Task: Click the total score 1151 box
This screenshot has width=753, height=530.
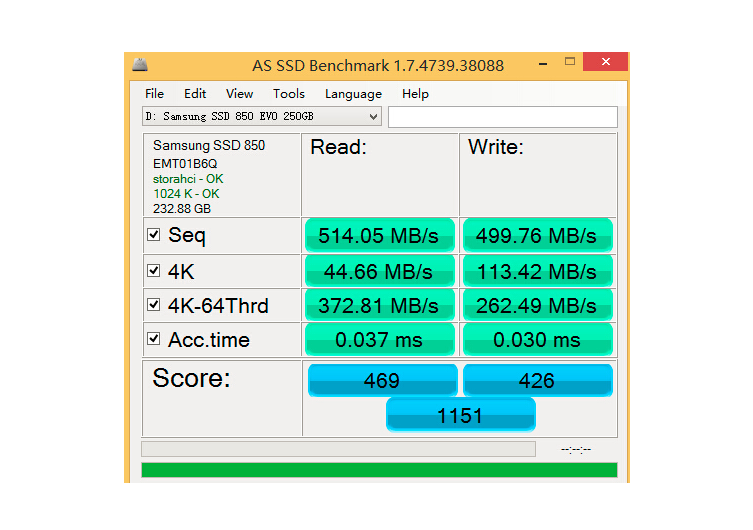Action: 460,415
